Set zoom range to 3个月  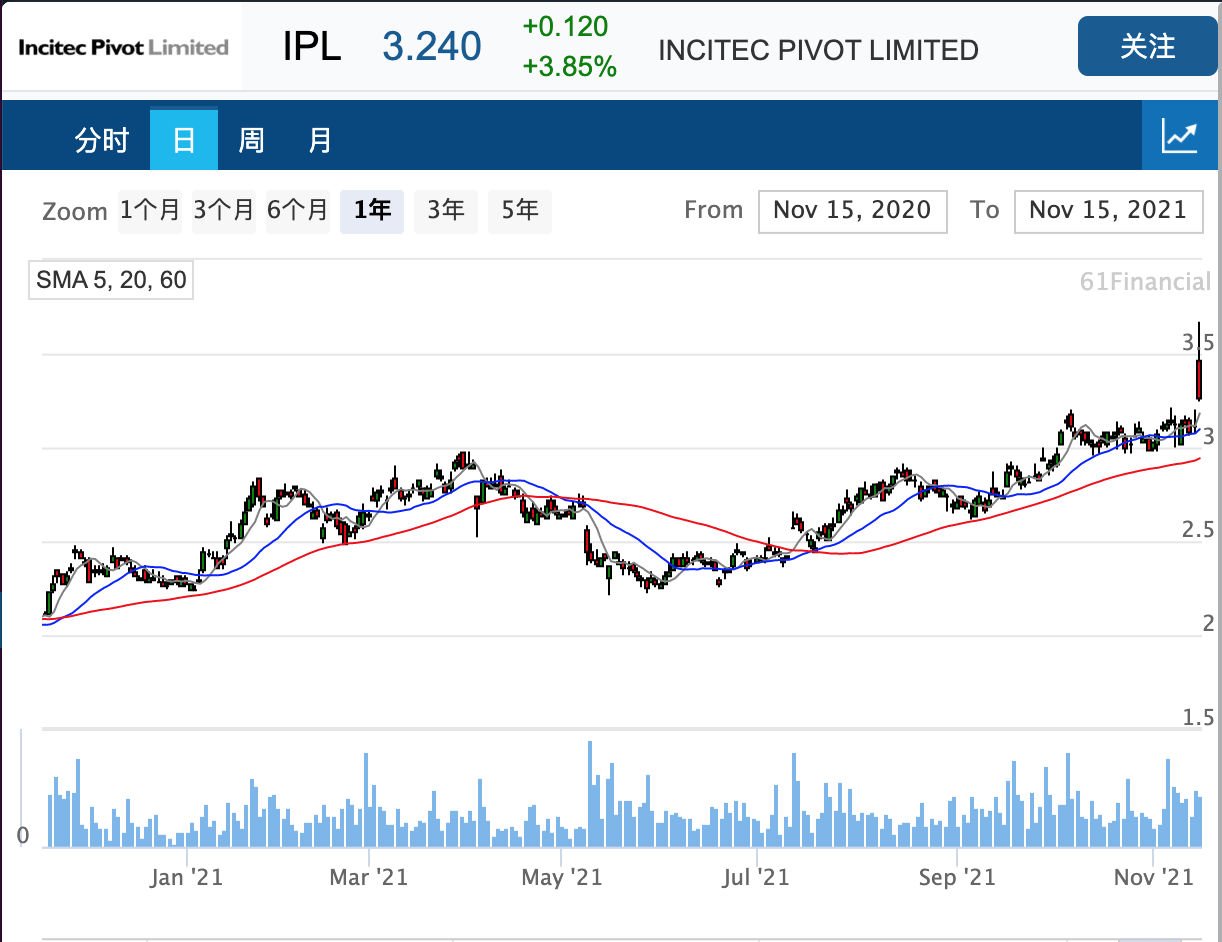coord(224,211)
